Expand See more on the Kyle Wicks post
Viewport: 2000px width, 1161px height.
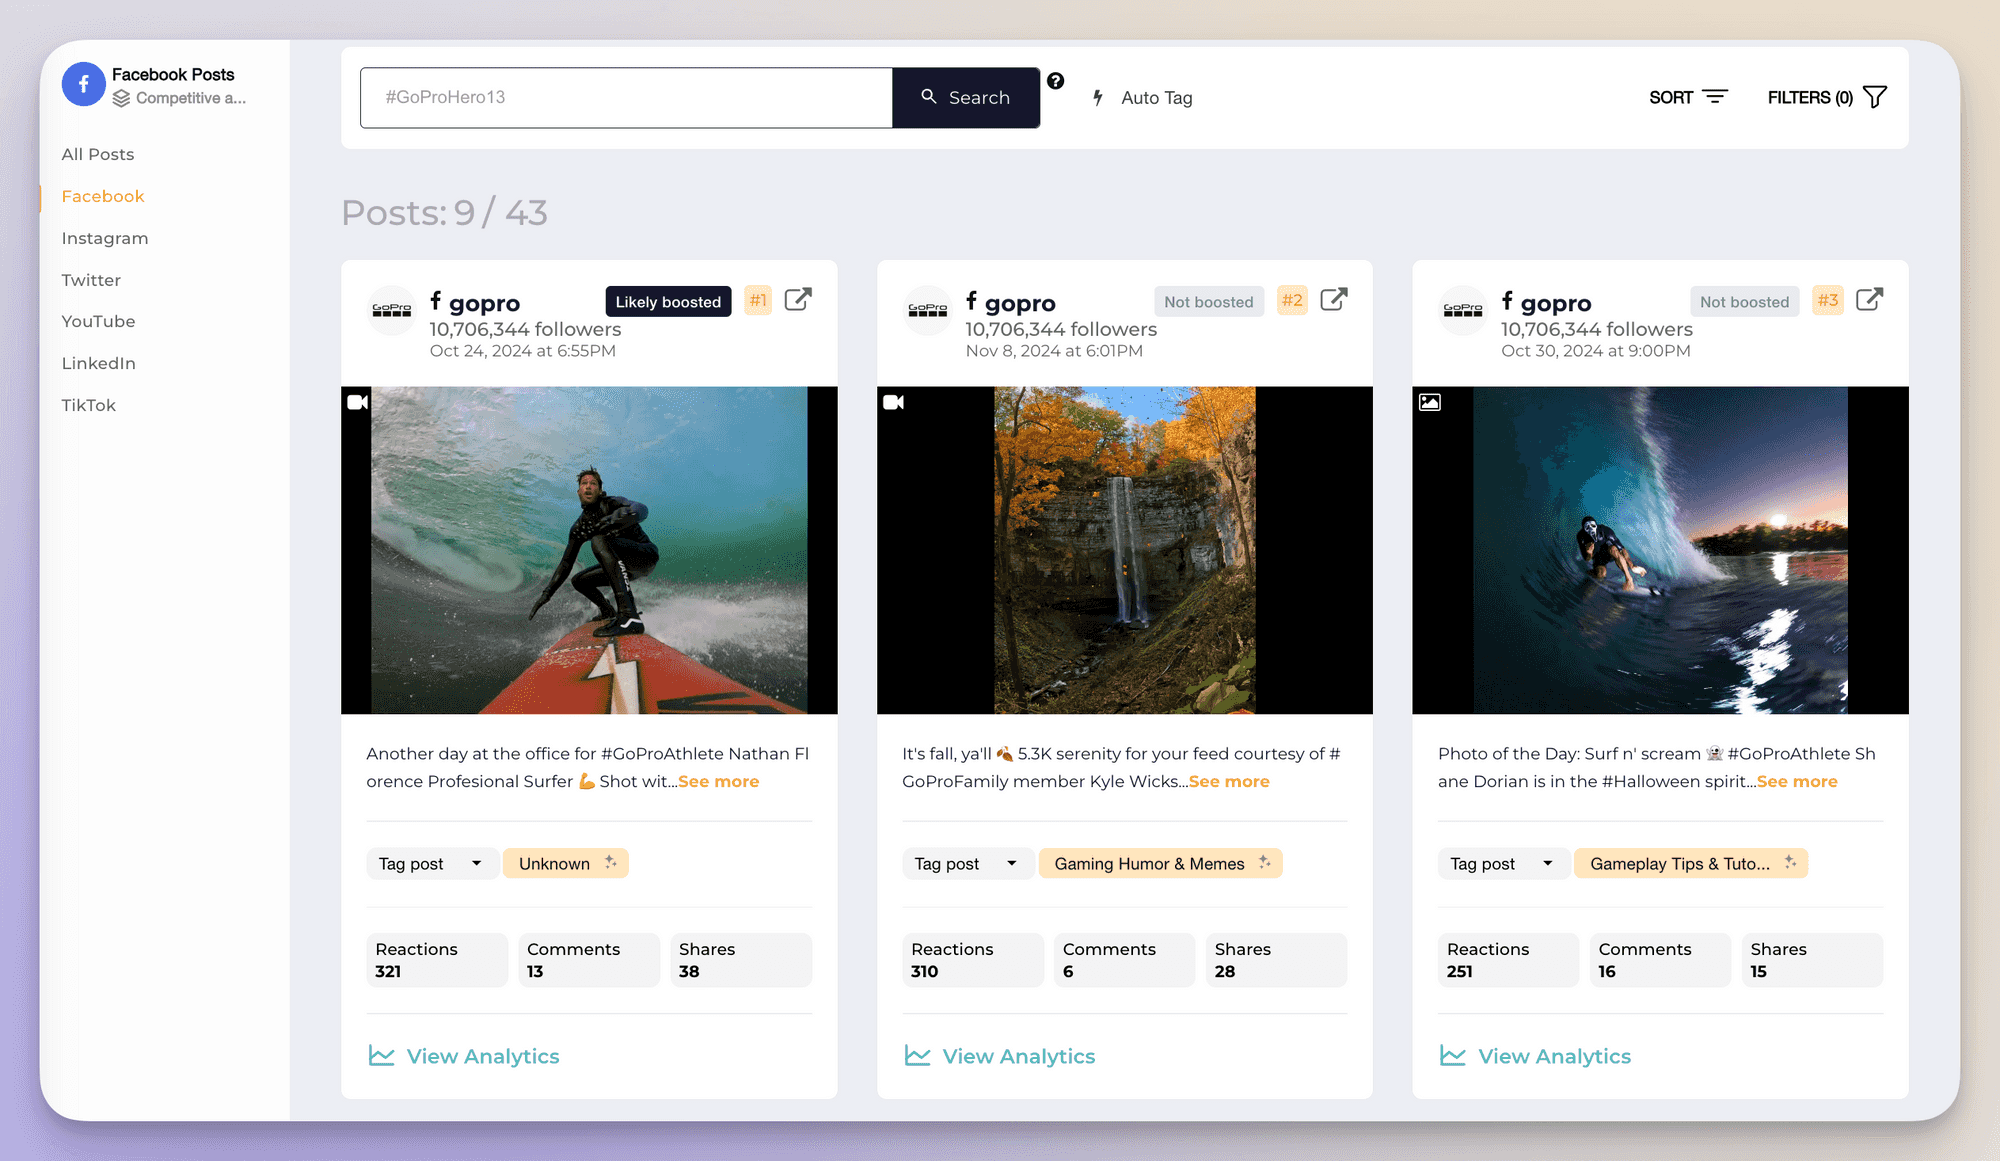tap(1229, 781)
